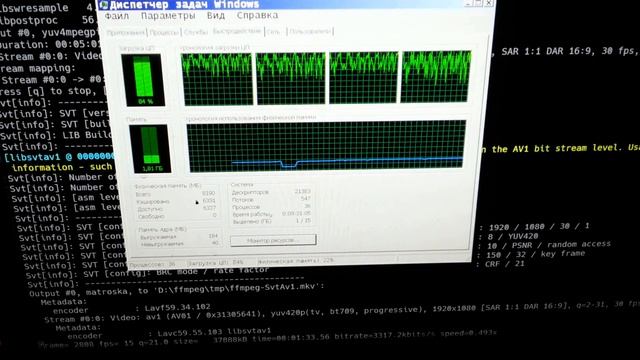The height and width of the screenshot is (360, 640).
Task: Click terminal text Lavf59.34.102
Action: point(178,306)
